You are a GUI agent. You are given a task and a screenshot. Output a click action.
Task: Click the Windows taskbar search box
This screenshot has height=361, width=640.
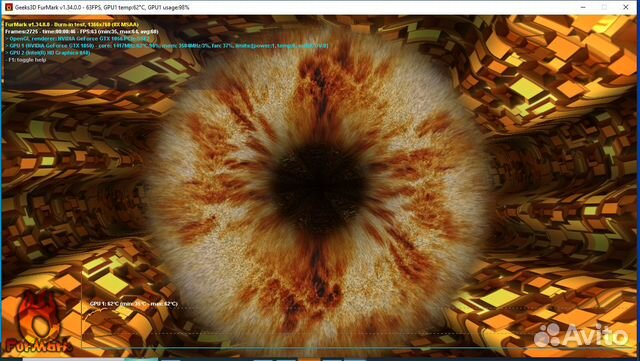pos(73,359)
